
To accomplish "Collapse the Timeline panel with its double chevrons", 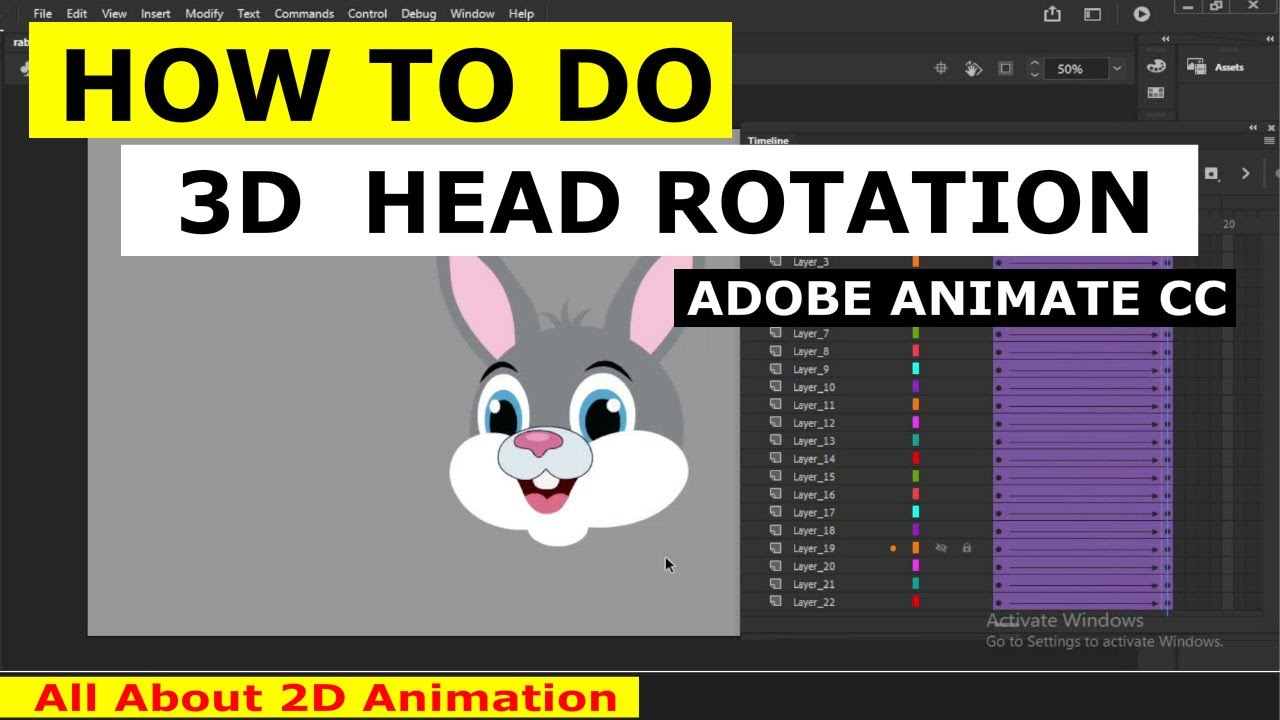I will tap(1252, 127).
